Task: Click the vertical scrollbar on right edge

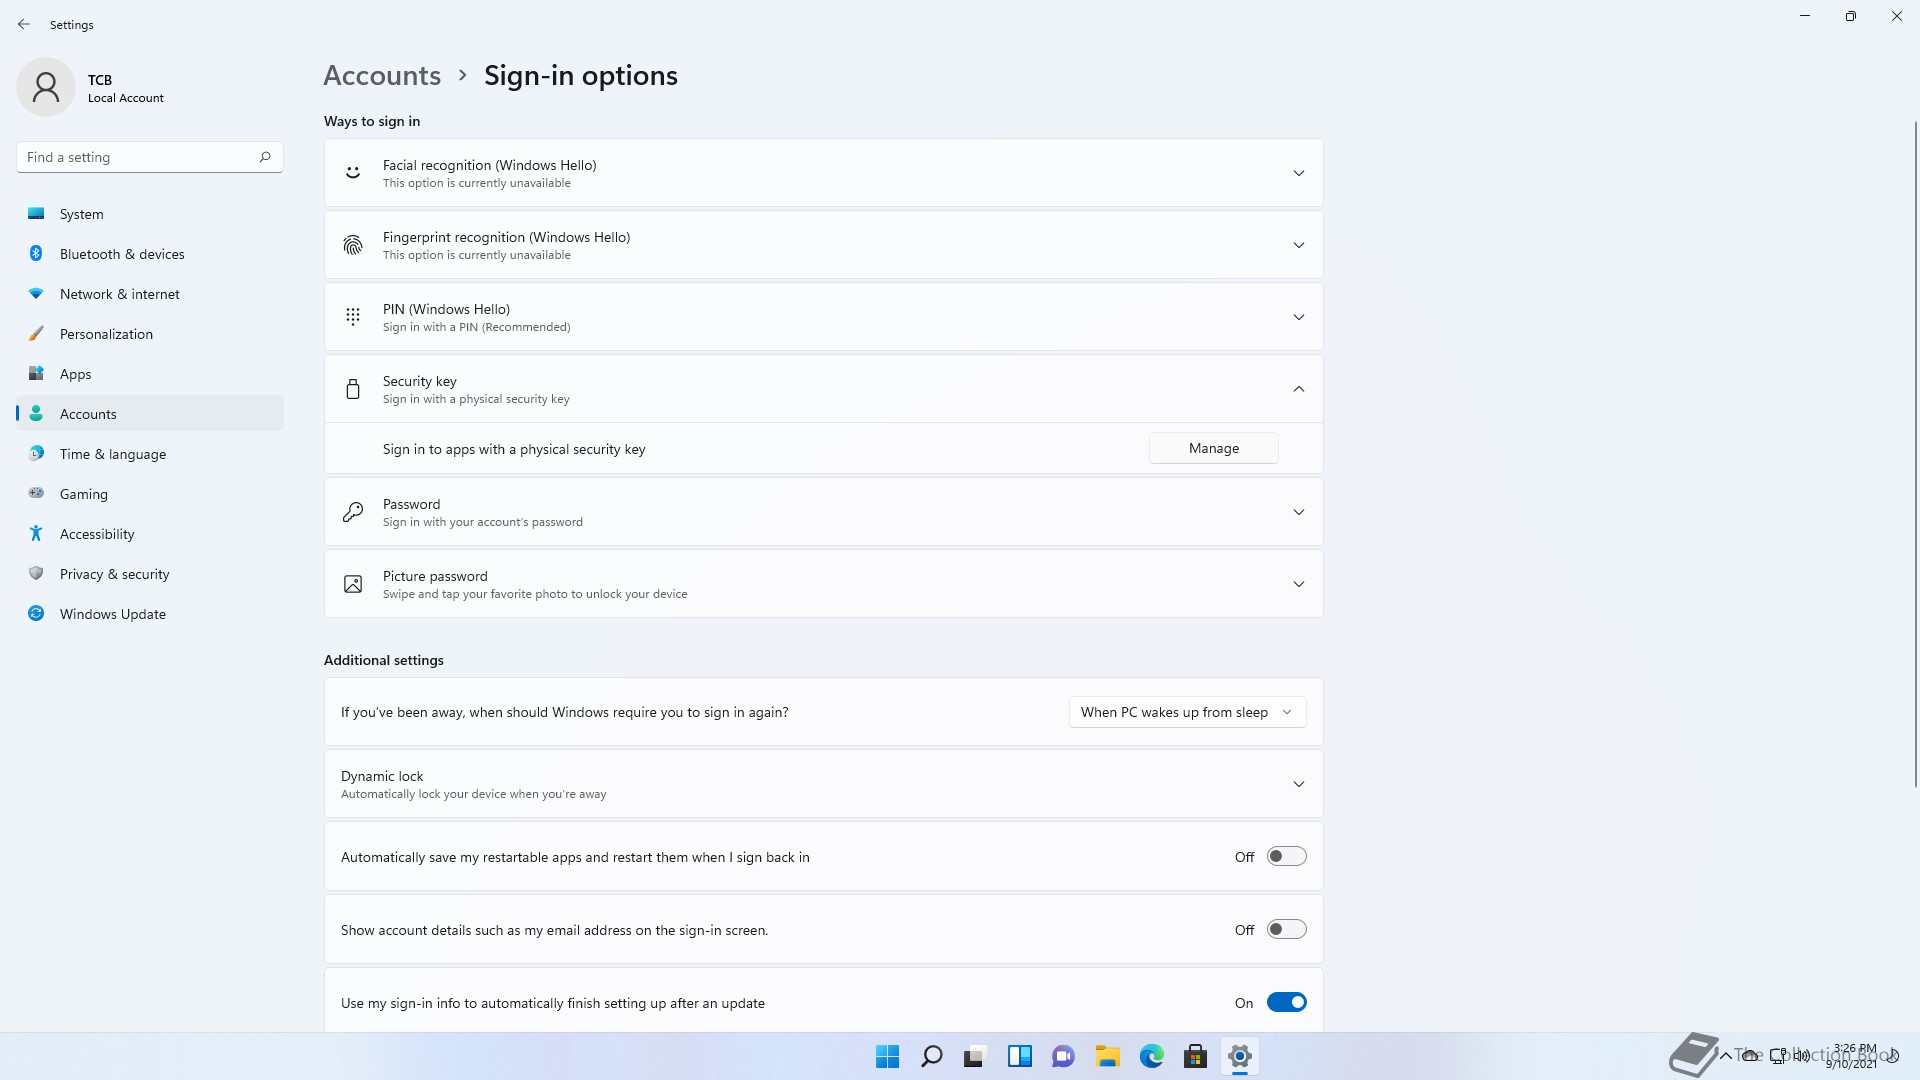Action: [1915, 453]
